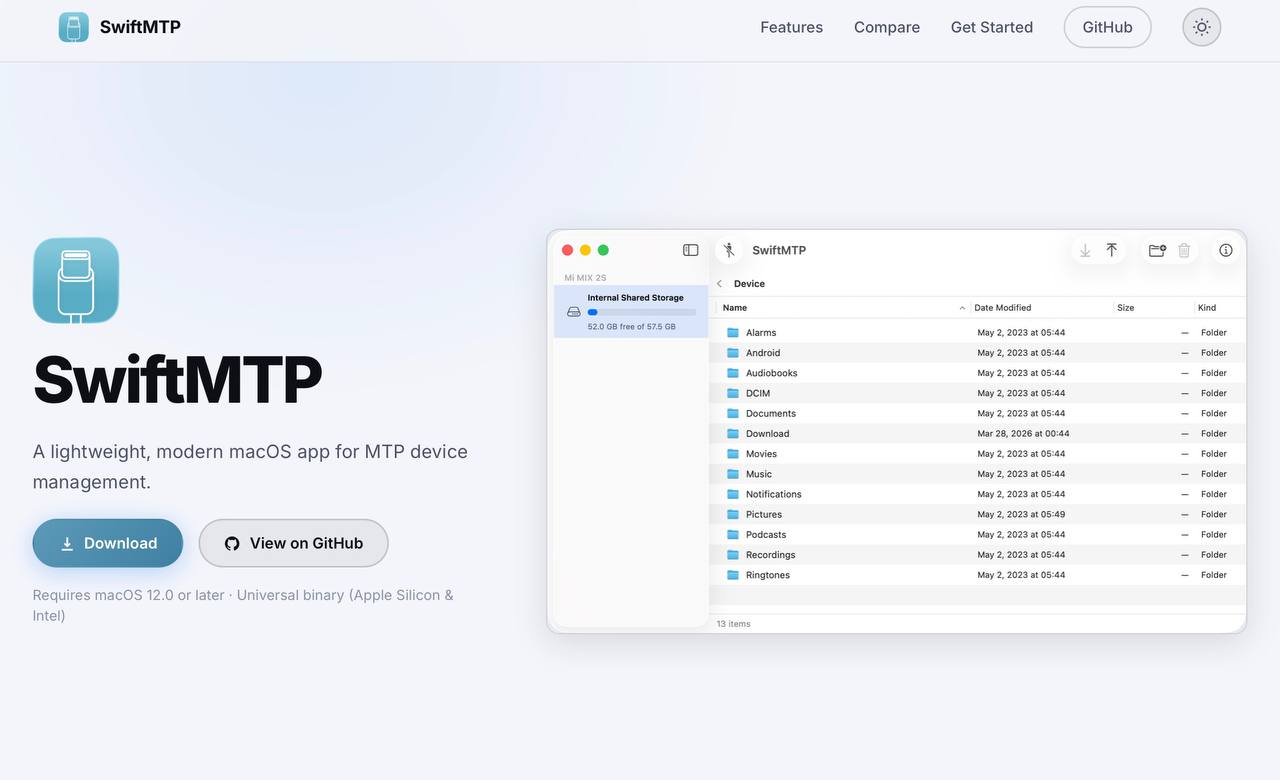Open the file info panel
Screen dimensions: 1280x780
tap(1225, 250)
